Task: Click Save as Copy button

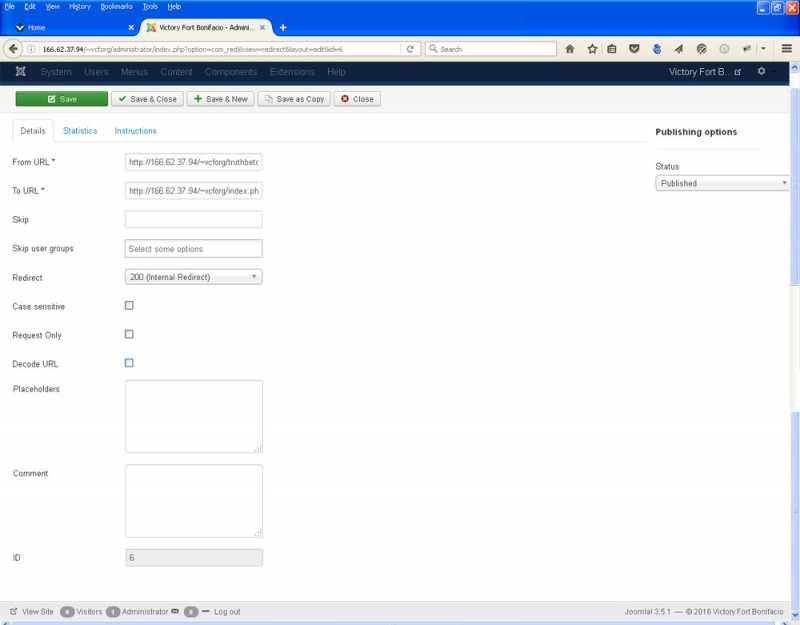Action: click(294, 99)
